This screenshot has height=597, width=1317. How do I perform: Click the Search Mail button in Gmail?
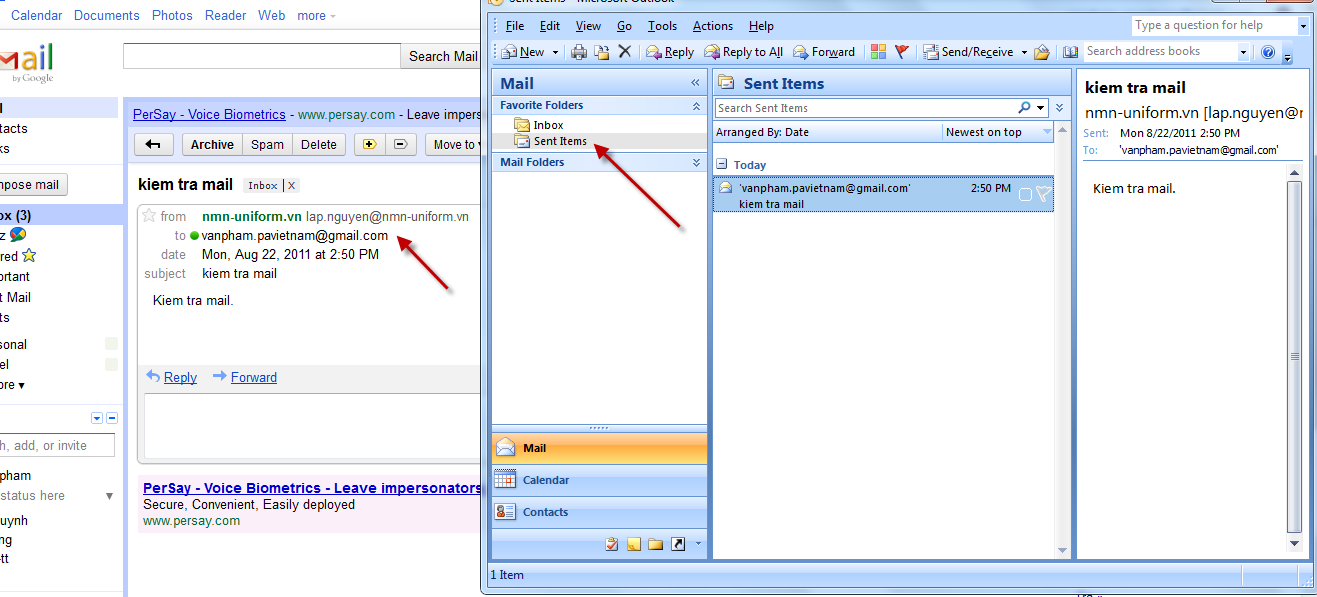(x=443, y=56)
